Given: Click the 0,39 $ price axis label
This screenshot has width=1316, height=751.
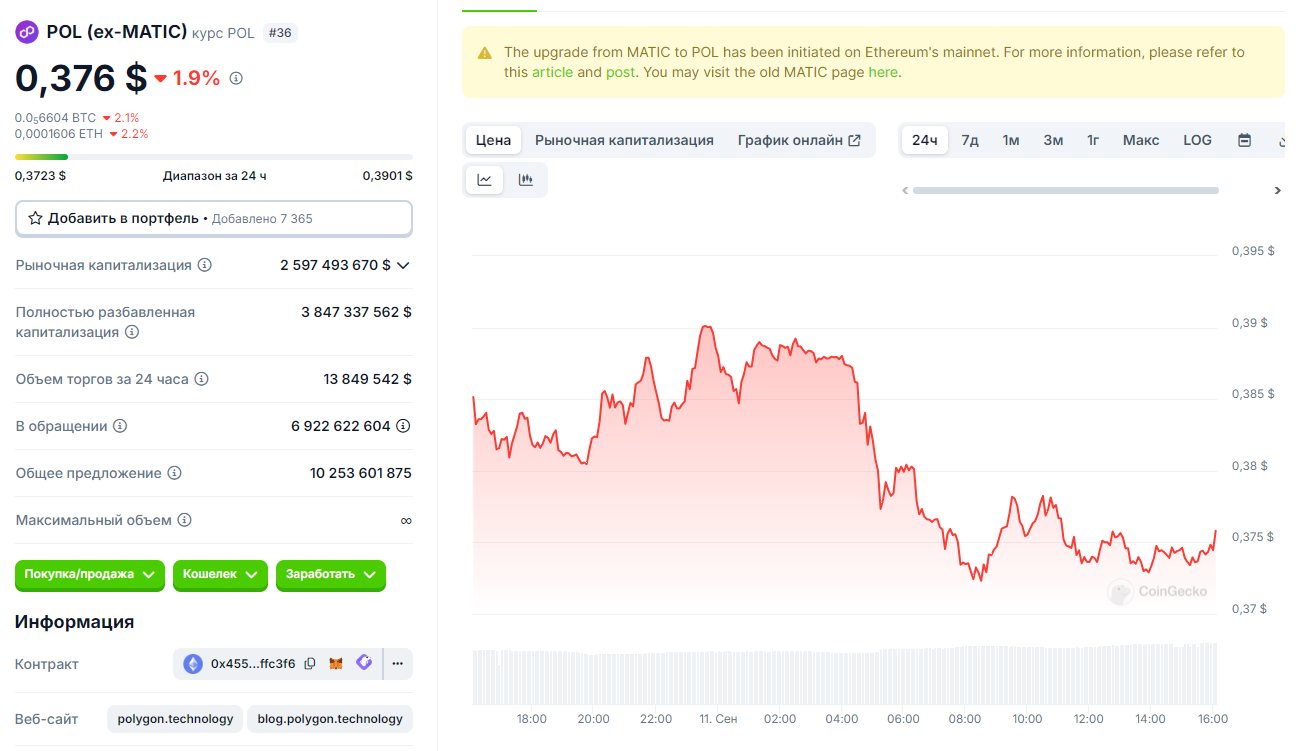Looking at the screenshot, I should (1249, 323).
